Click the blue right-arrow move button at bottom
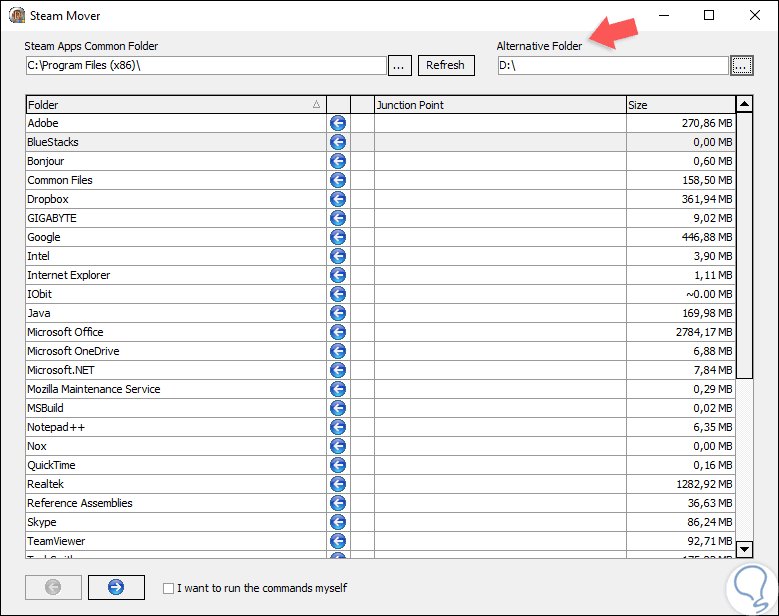The height and width of the screenshot is (616, 779). point(116,587)
